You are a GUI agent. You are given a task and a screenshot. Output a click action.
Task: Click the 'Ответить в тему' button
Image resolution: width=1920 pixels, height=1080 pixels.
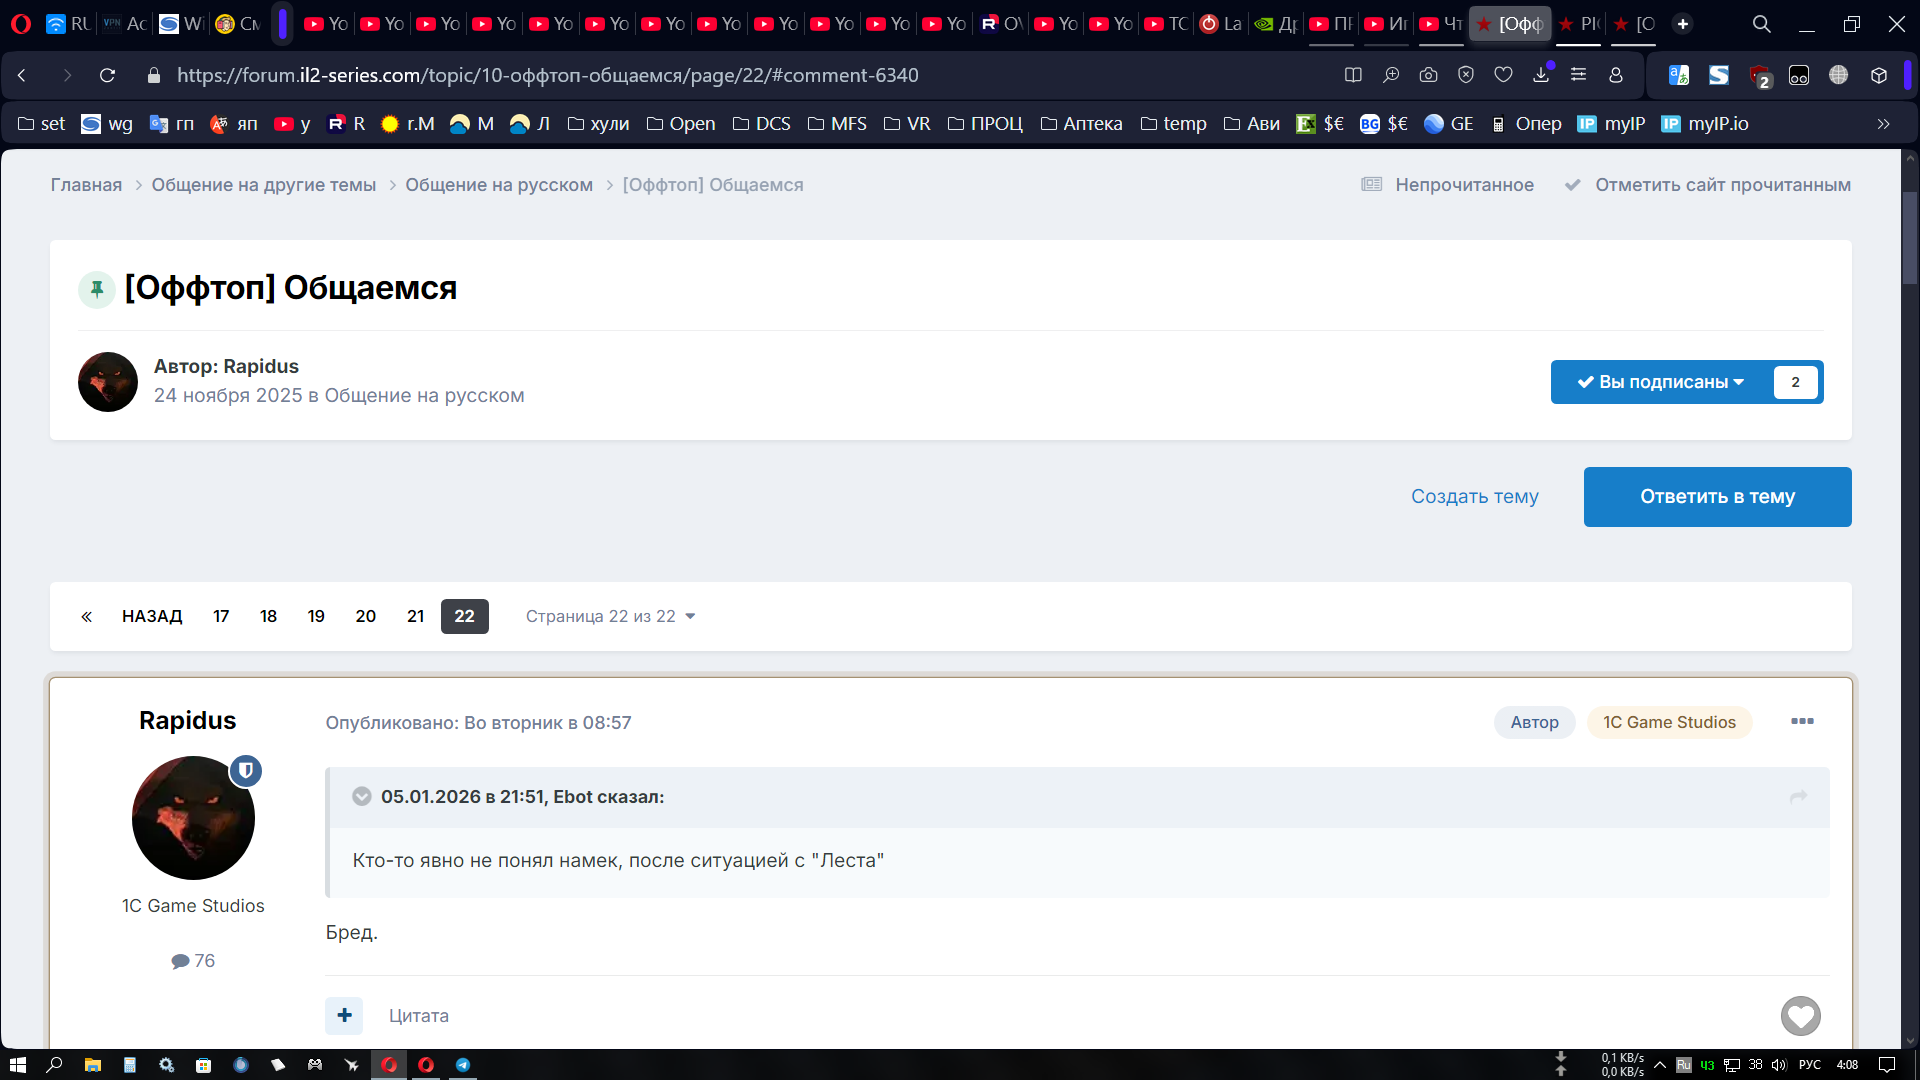pos(1717,497)
